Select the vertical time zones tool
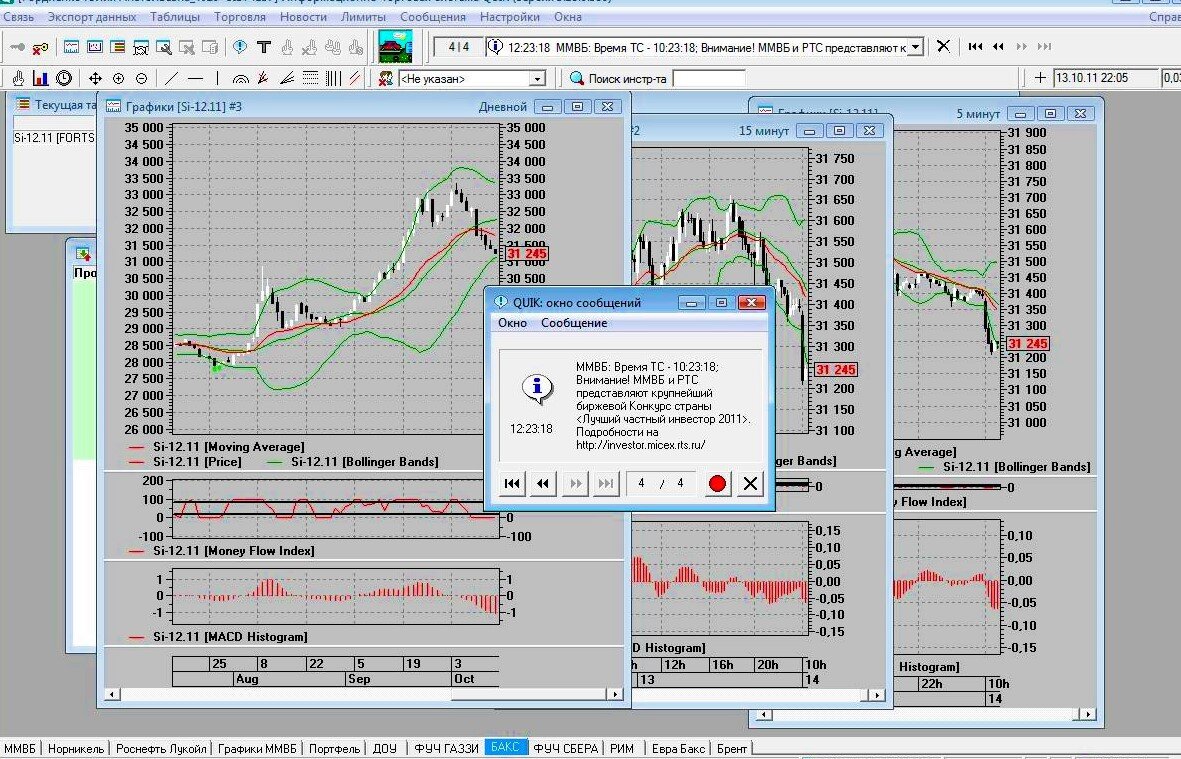The height and width of the screenshot is (759, 1181). click(333, 78)
